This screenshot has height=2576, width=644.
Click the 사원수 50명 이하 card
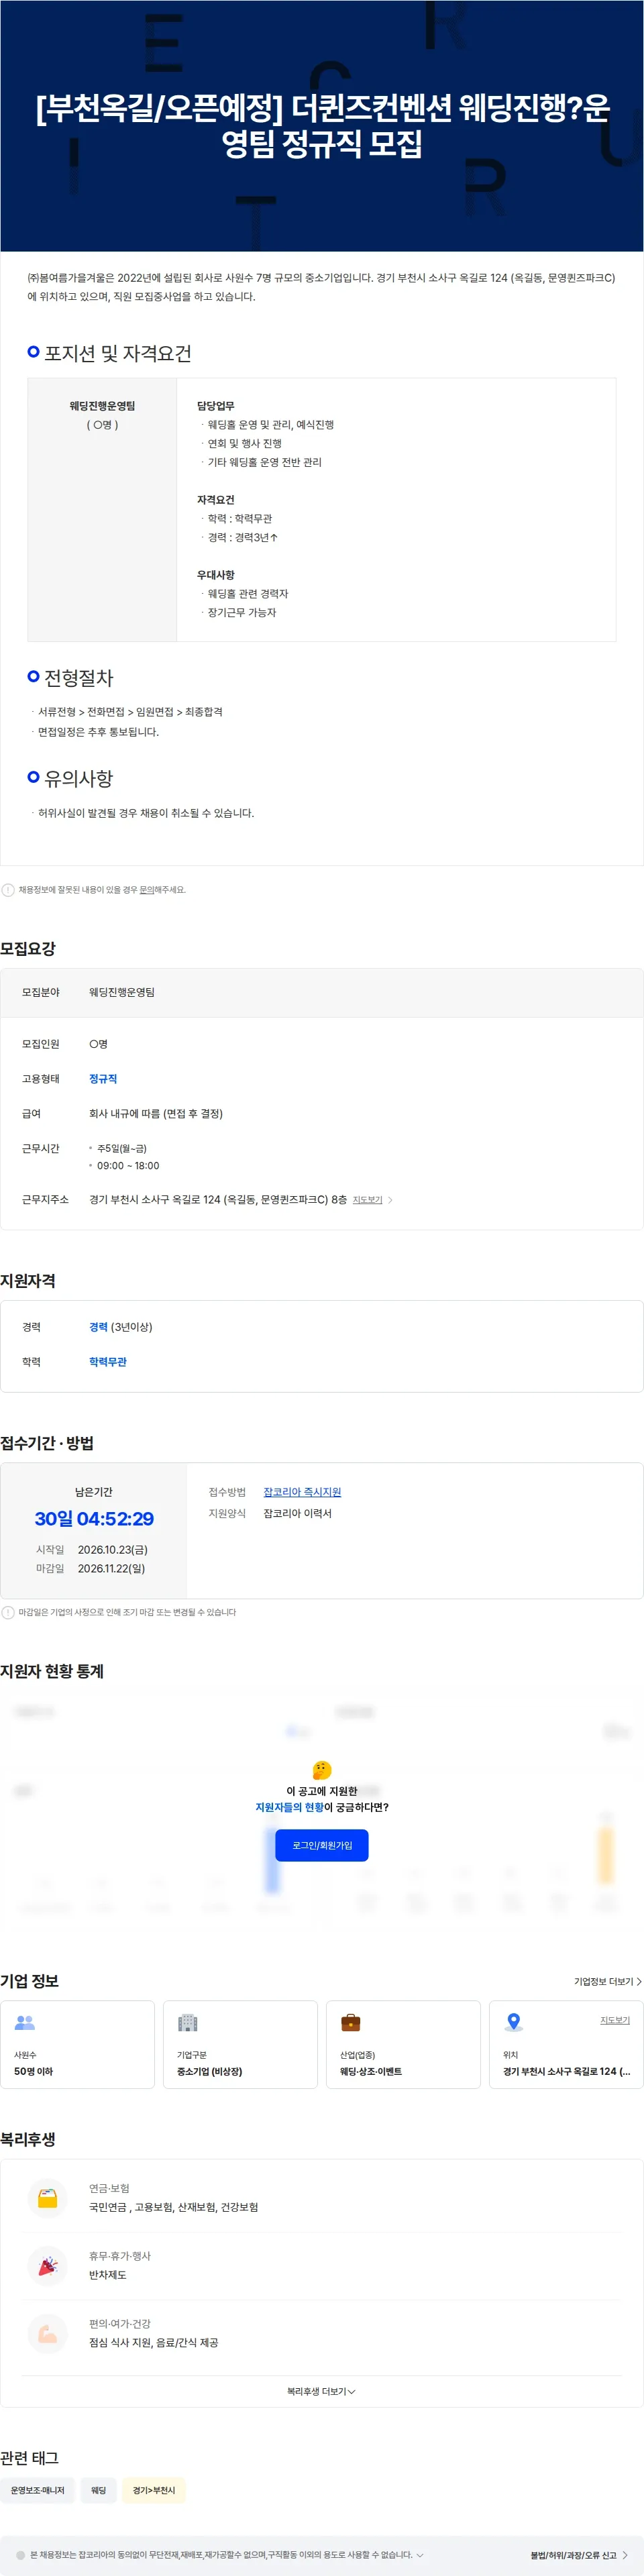coord(77,2044)
